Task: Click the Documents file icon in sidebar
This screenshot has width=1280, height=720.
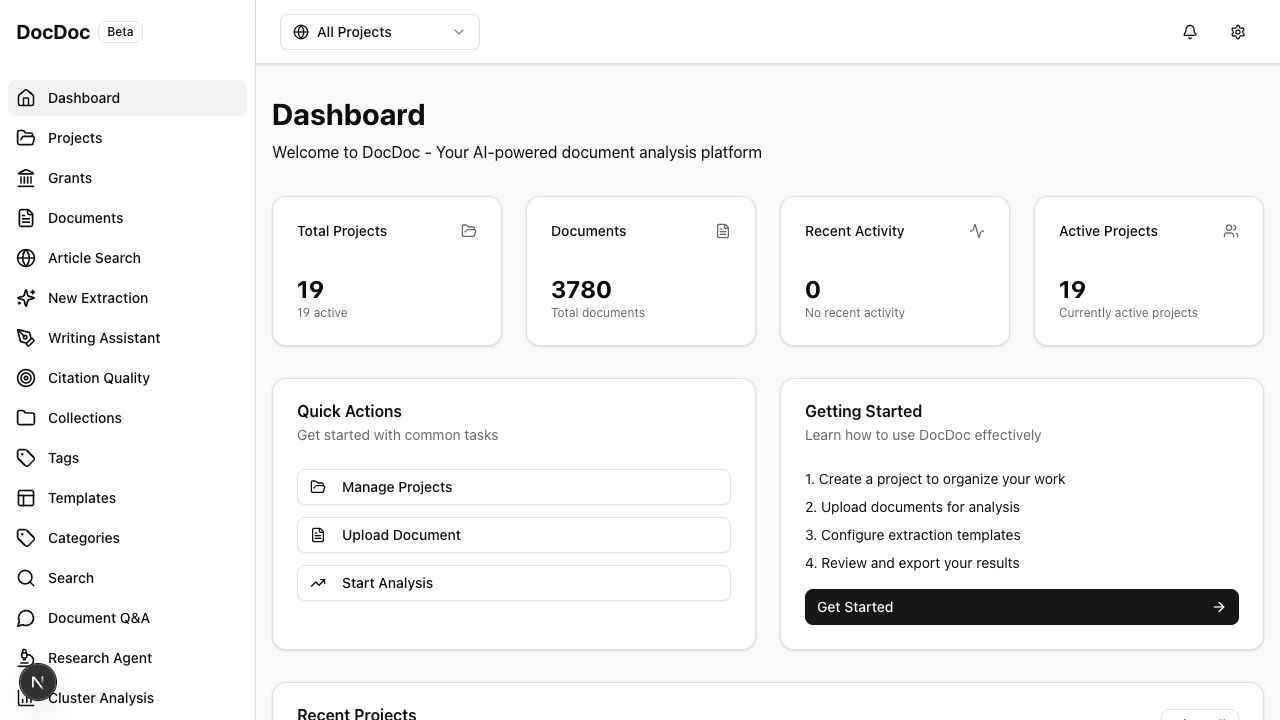Action: (27, 218)
